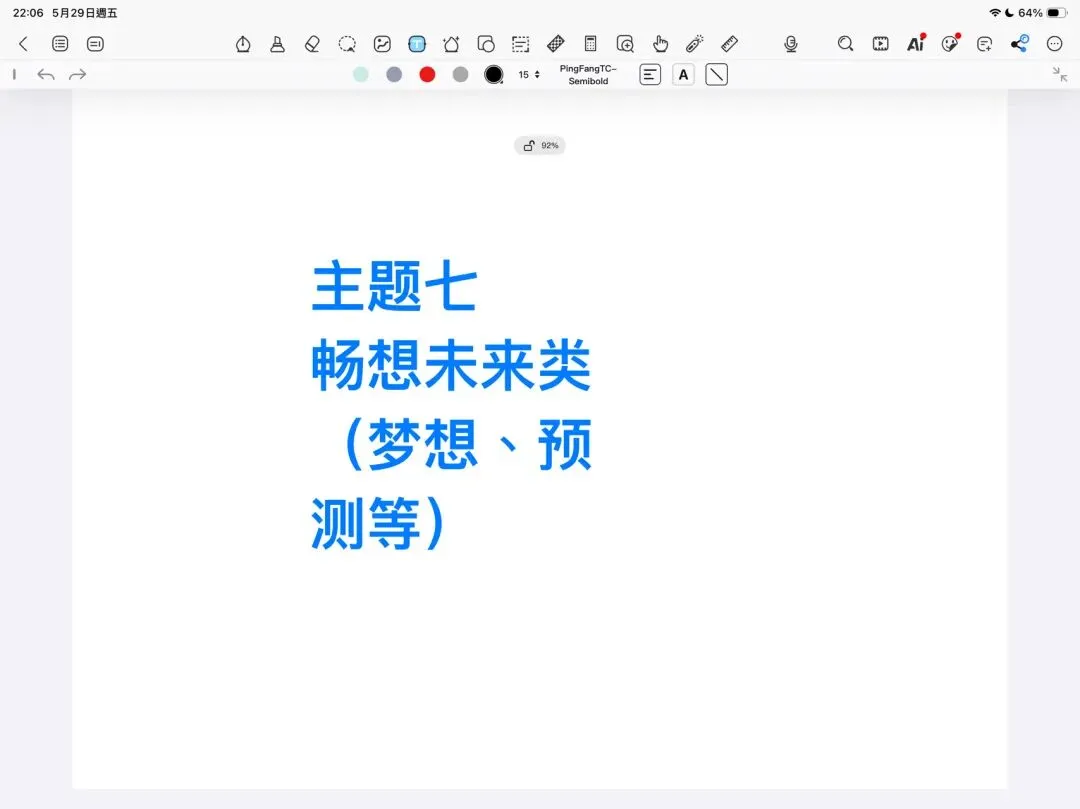This screenshot has width=1080, height=809.
Task: Redo the last action
Action: [78, 74]
